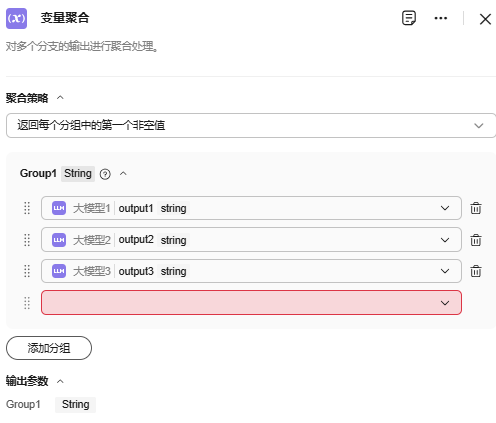Screen dimensions: 496x423
Task: Delete the 大模型3 output3 variable row
Action: click(x=476, y=271)
